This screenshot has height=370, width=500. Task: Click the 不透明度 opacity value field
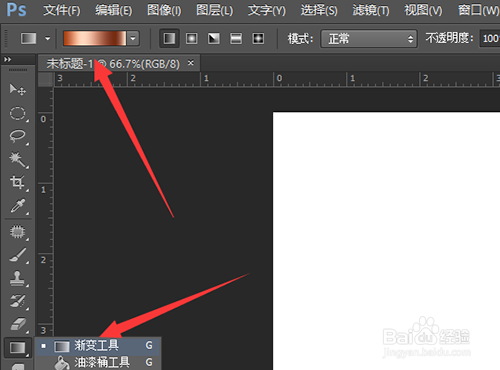(x=490, y=39)
